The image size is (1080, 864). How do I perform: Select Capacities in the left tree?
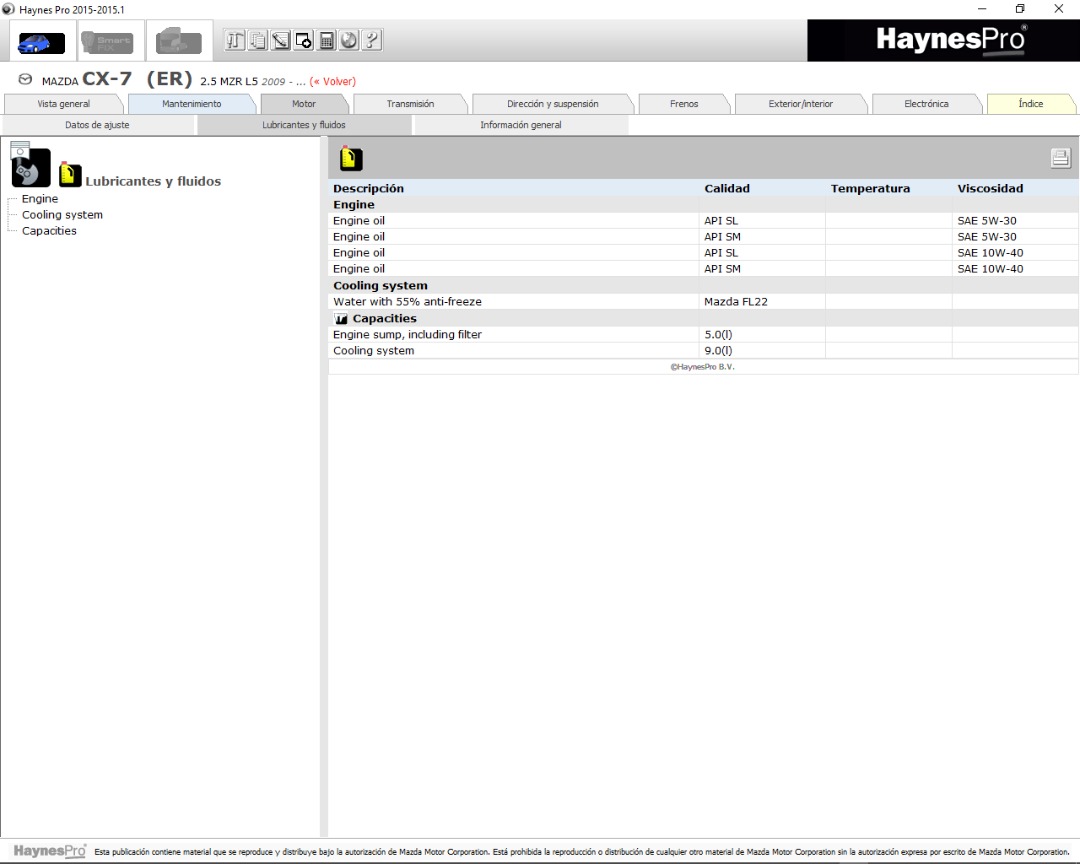49,231
